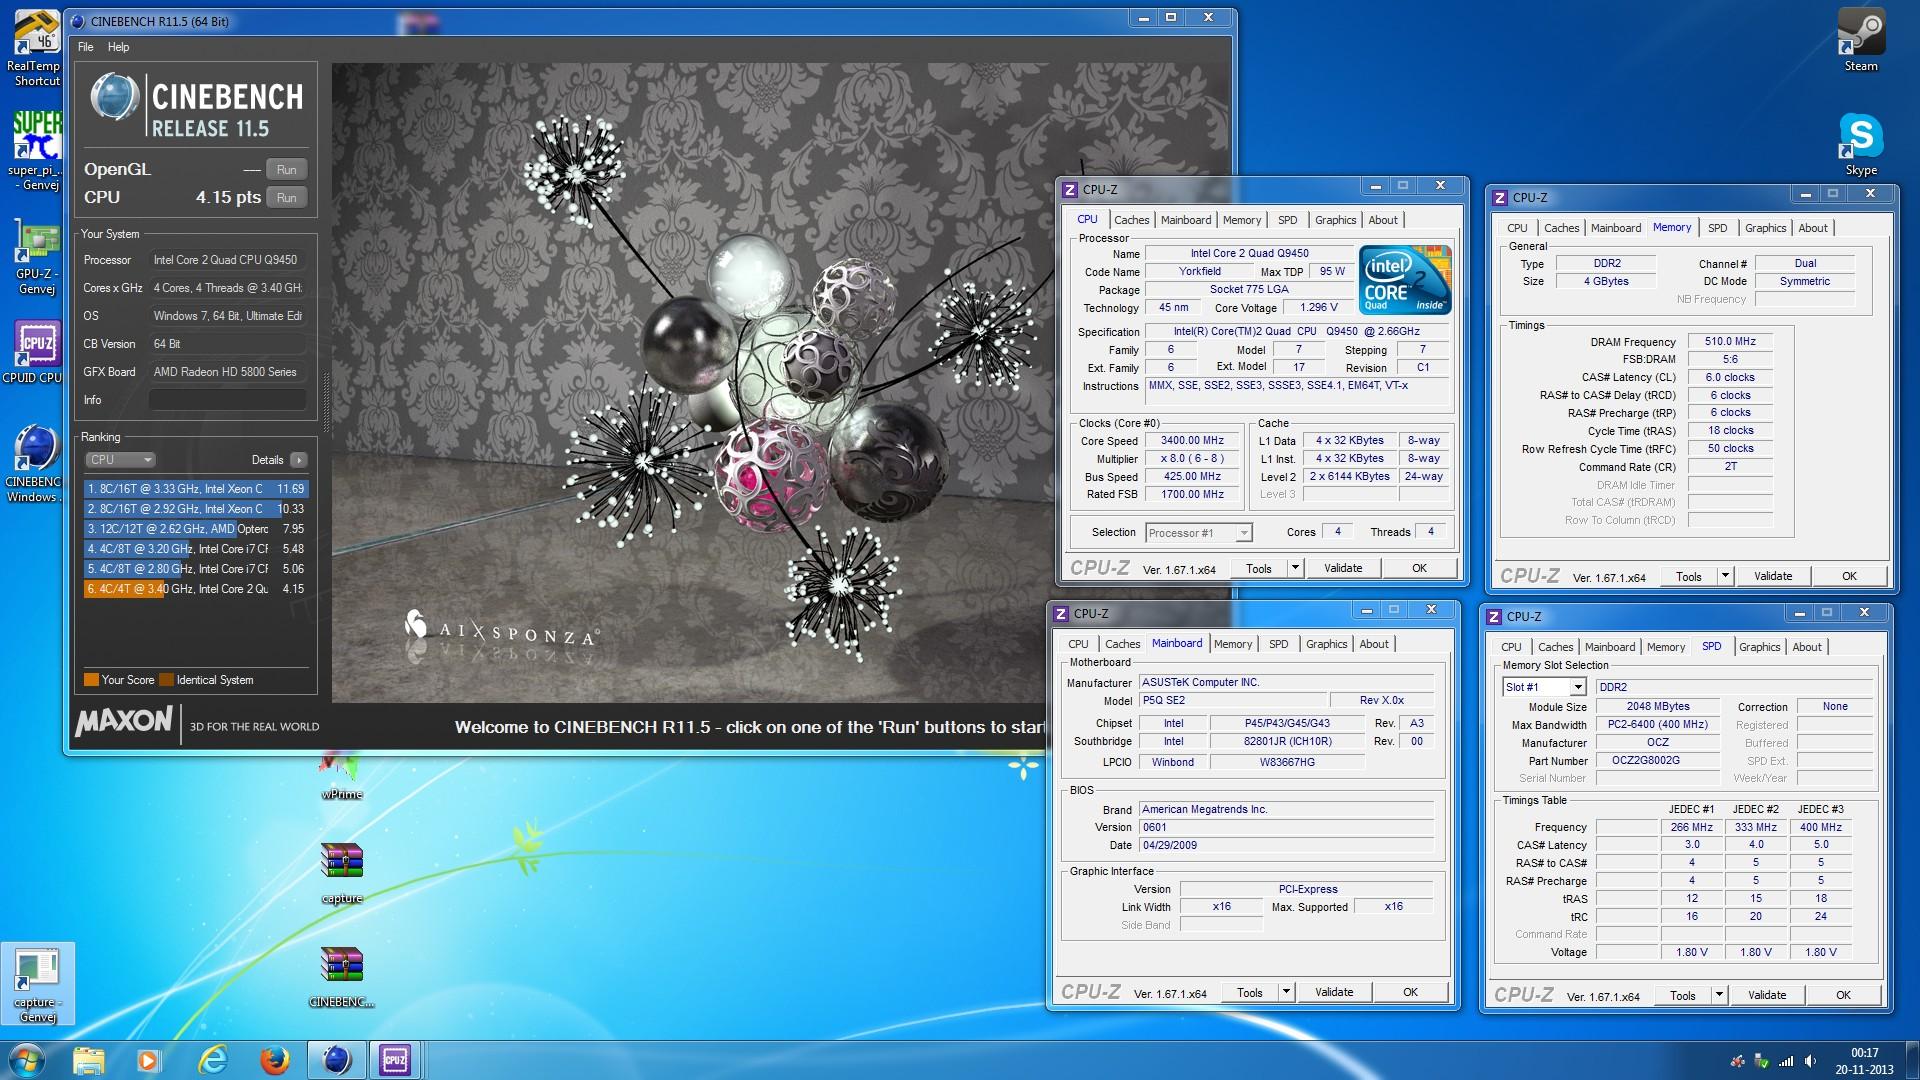The width and height of the screenshot is (1920, 1080).
Task: Open the CINEBENC... archive icon on desktop
Action: point(342,977)
